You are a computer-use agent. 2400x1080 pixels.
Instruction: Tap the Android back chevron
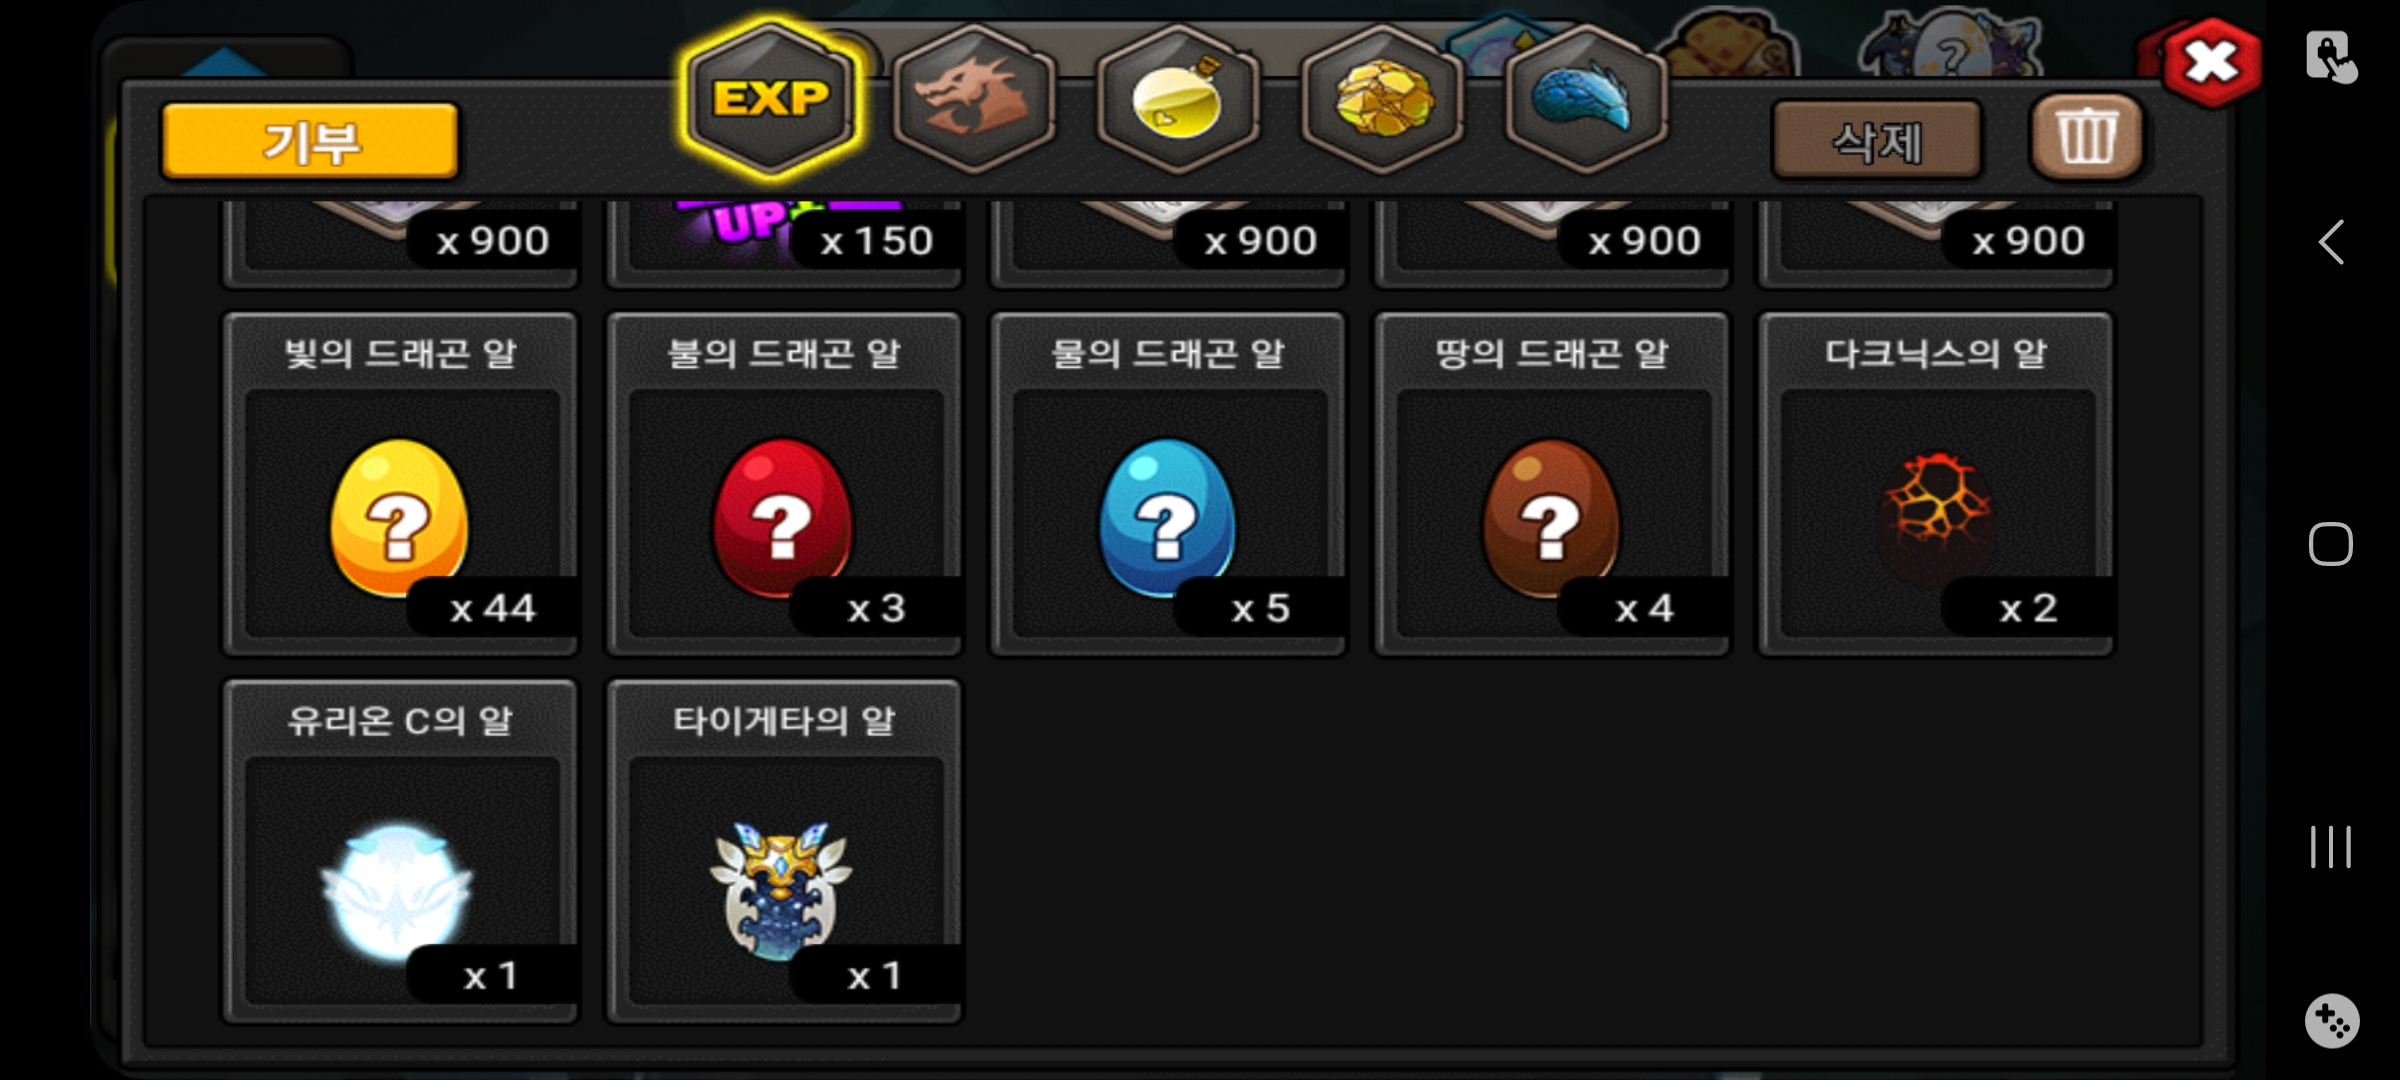[x=2331, y=242]
